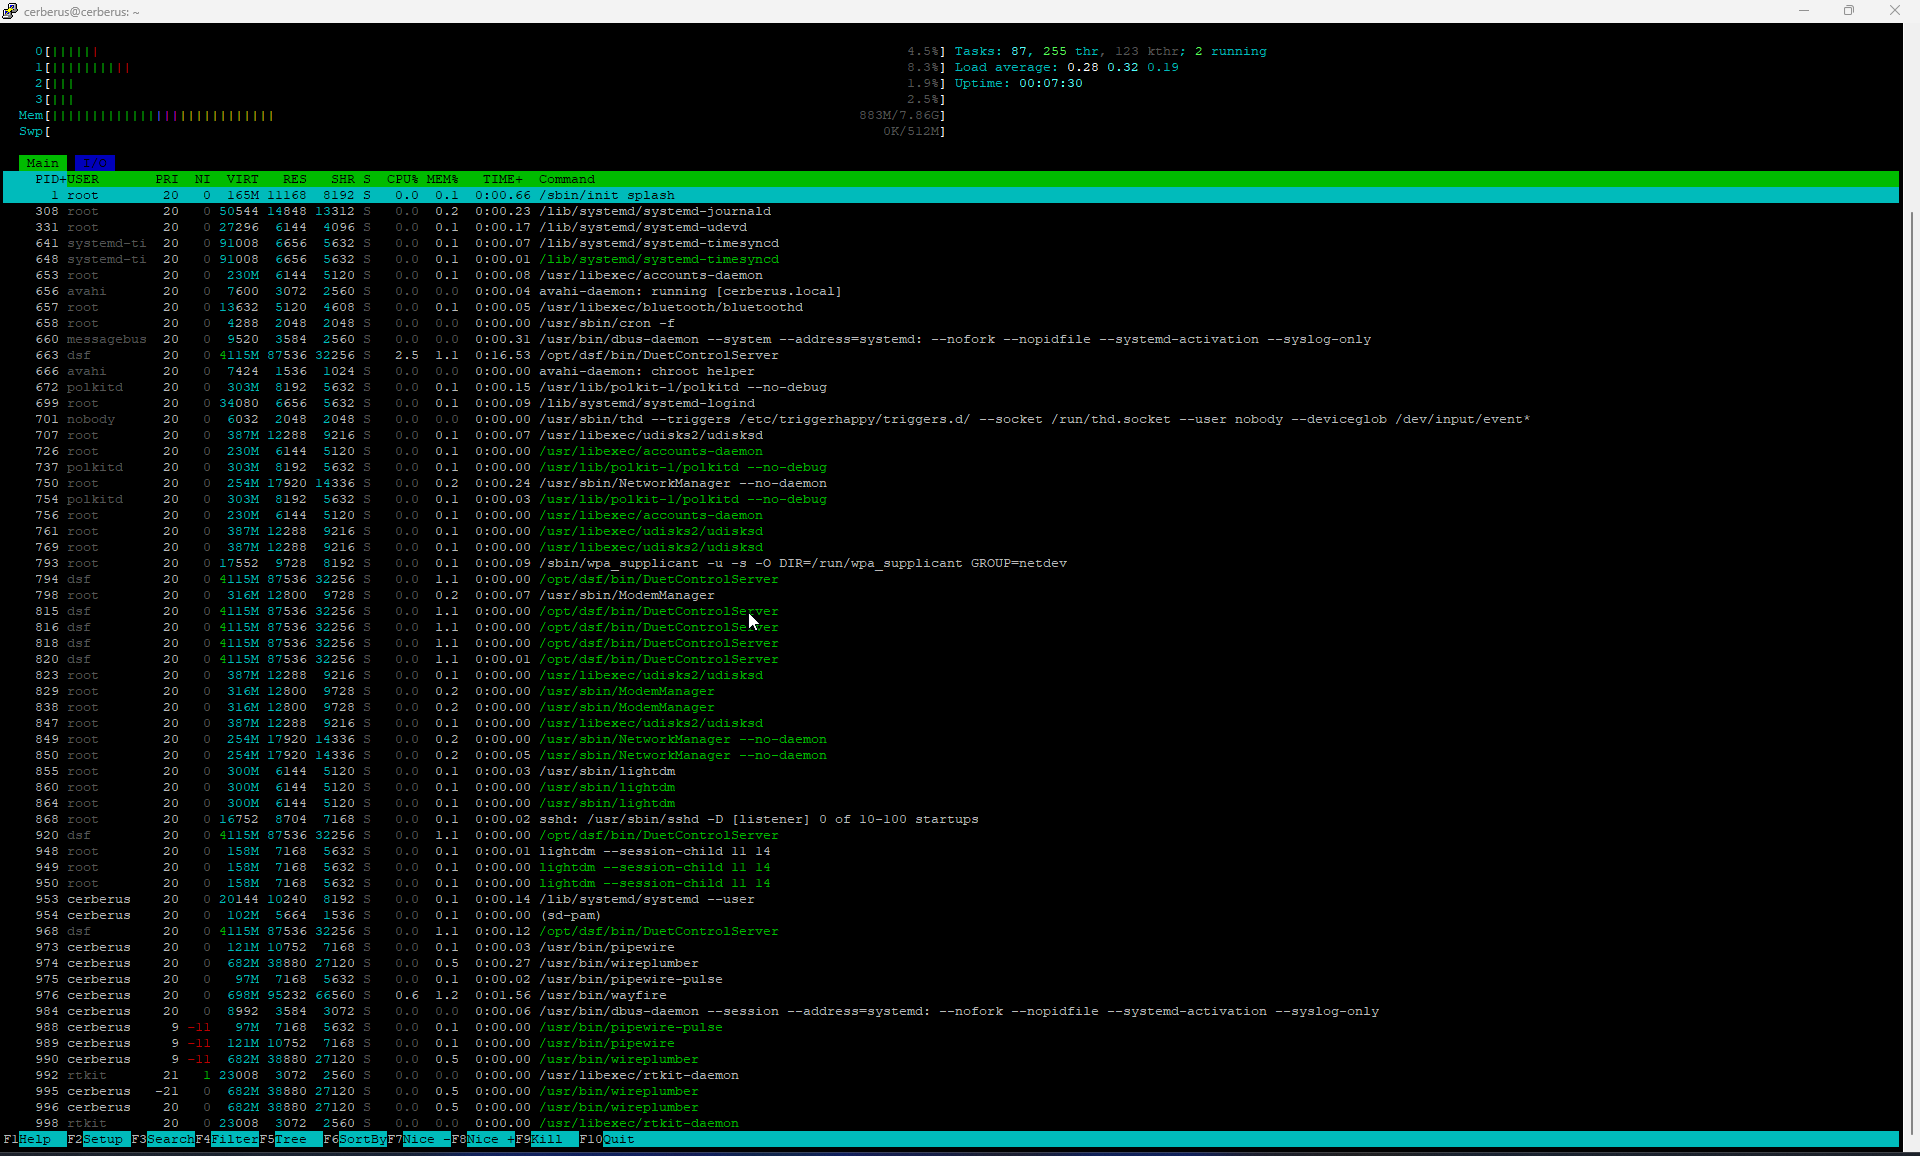
Task: Activate F3 Search in bottom bar
Action: (x=163, y=1139)
